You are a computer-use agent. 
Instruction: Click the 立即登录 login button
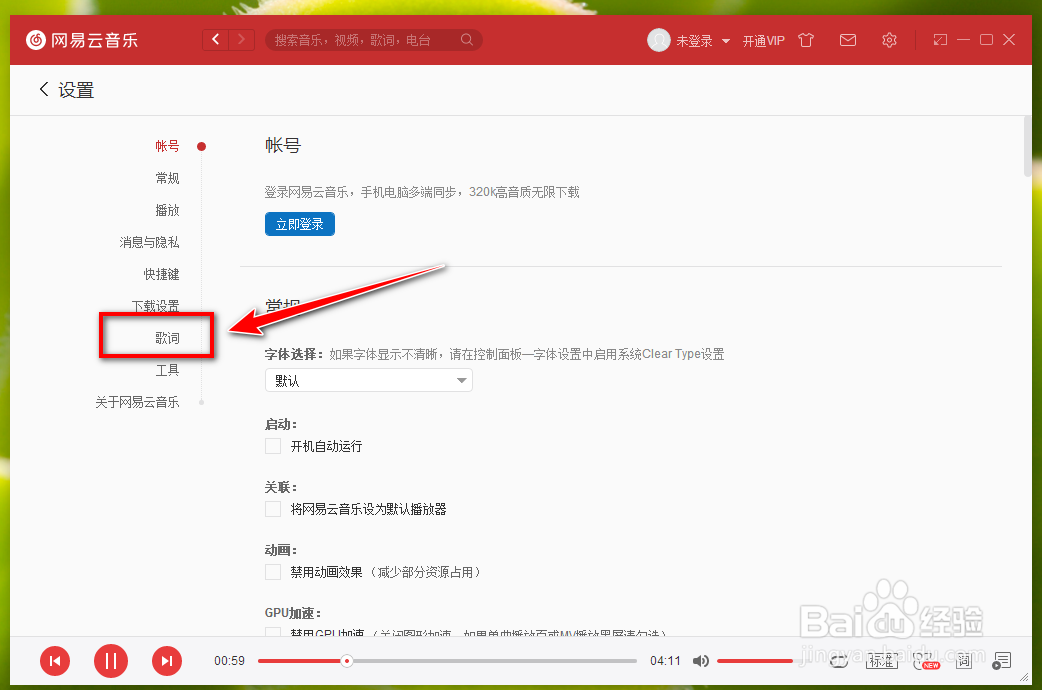299,224
